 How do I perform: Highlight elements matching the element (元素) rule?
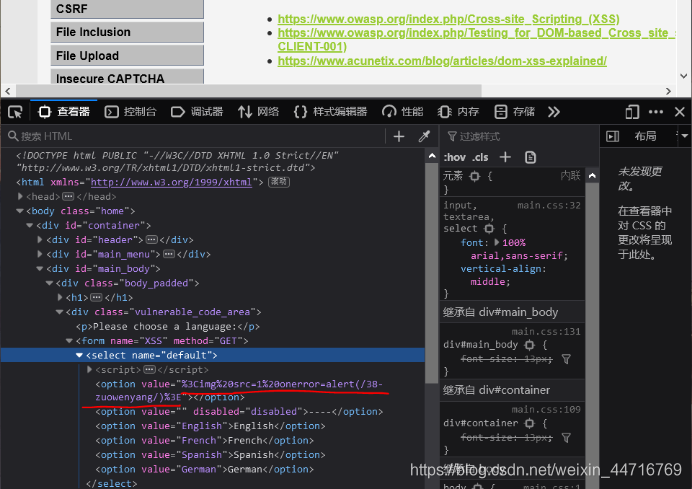point(475,177)
